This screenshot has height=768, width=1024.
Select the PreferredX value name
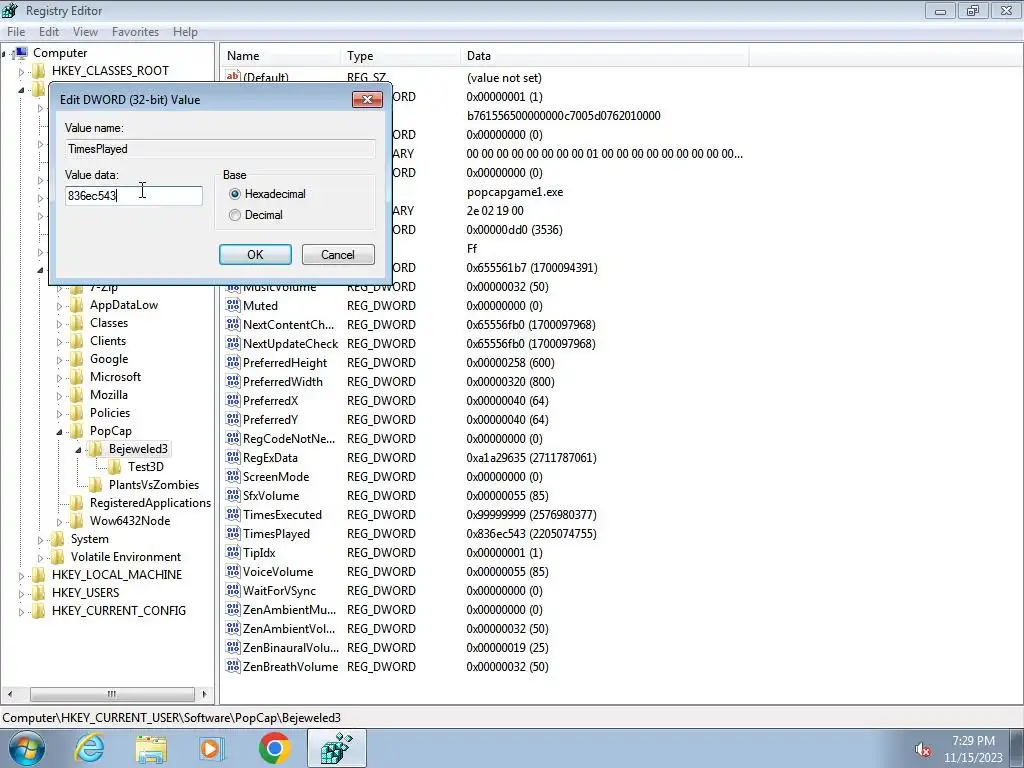(270, 400)
